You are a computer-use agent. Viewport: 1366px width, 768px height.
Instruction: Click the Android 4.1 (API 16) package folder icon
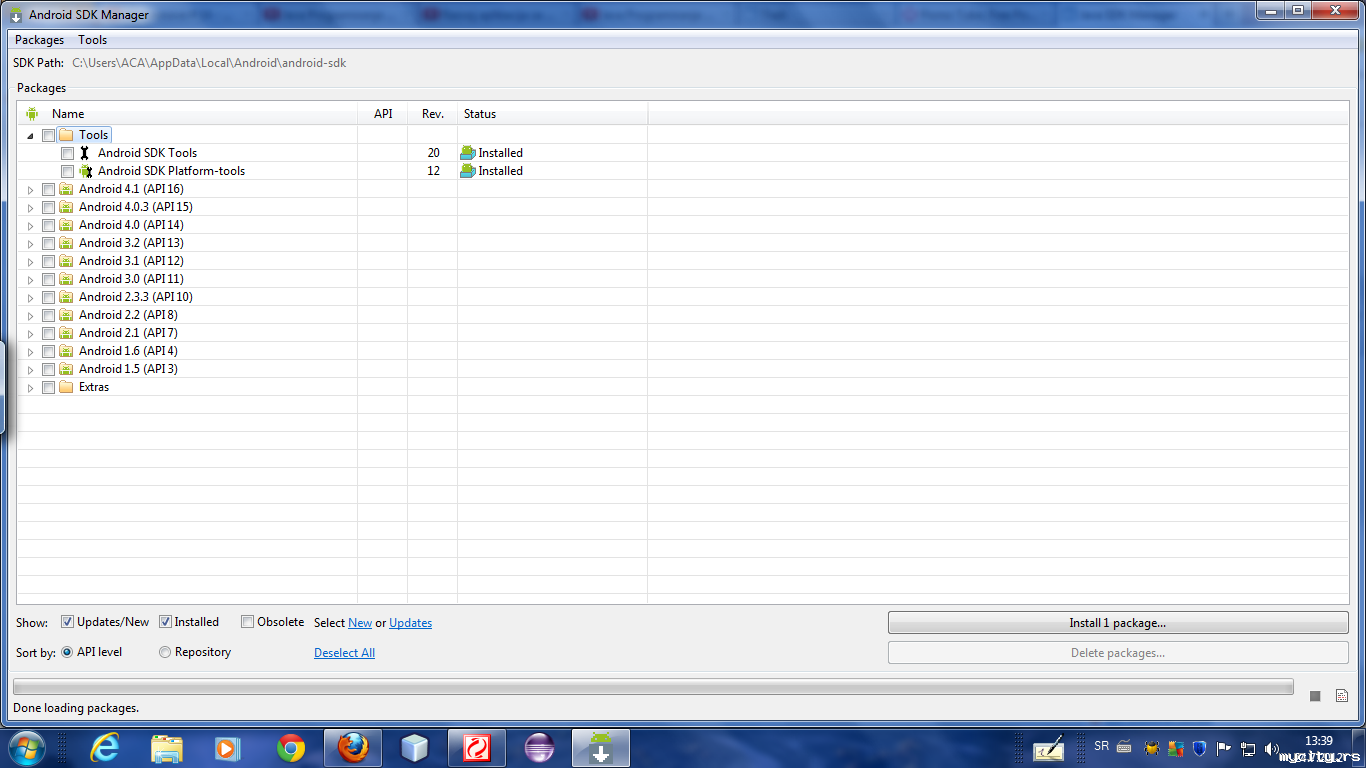pyautogui.click(x=66, y=189)
